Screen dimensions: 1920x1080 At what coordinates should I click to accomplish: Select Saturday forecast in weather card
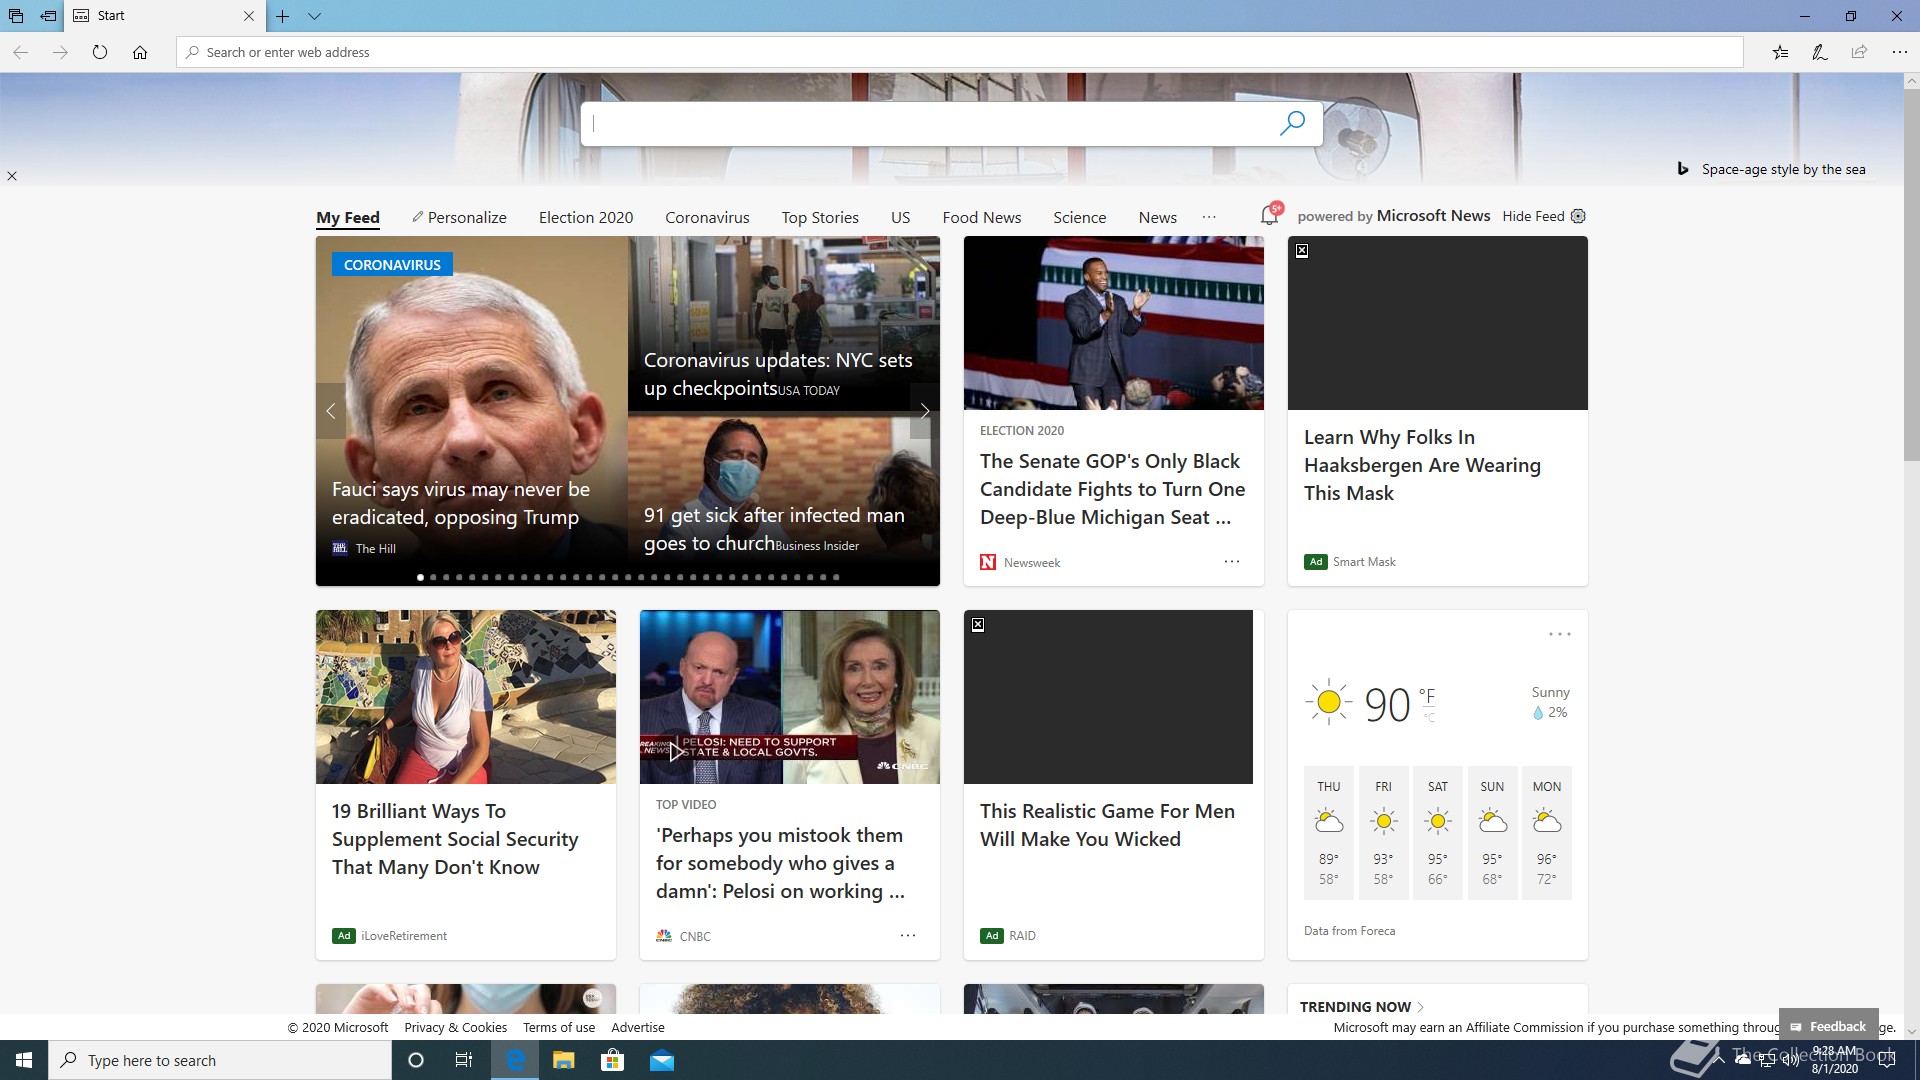coord(1437,833)
